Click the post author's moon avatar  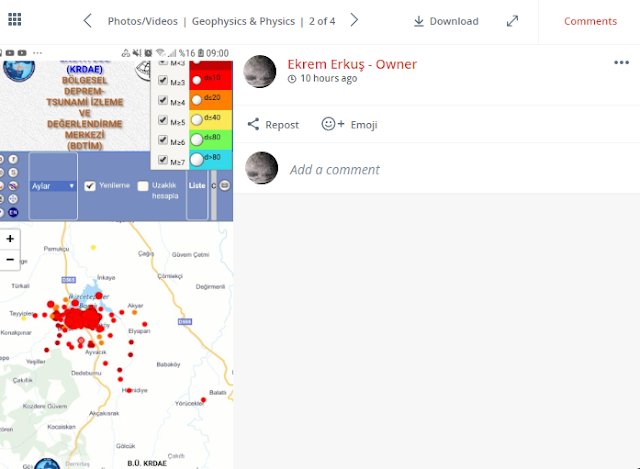pos(260,71)
